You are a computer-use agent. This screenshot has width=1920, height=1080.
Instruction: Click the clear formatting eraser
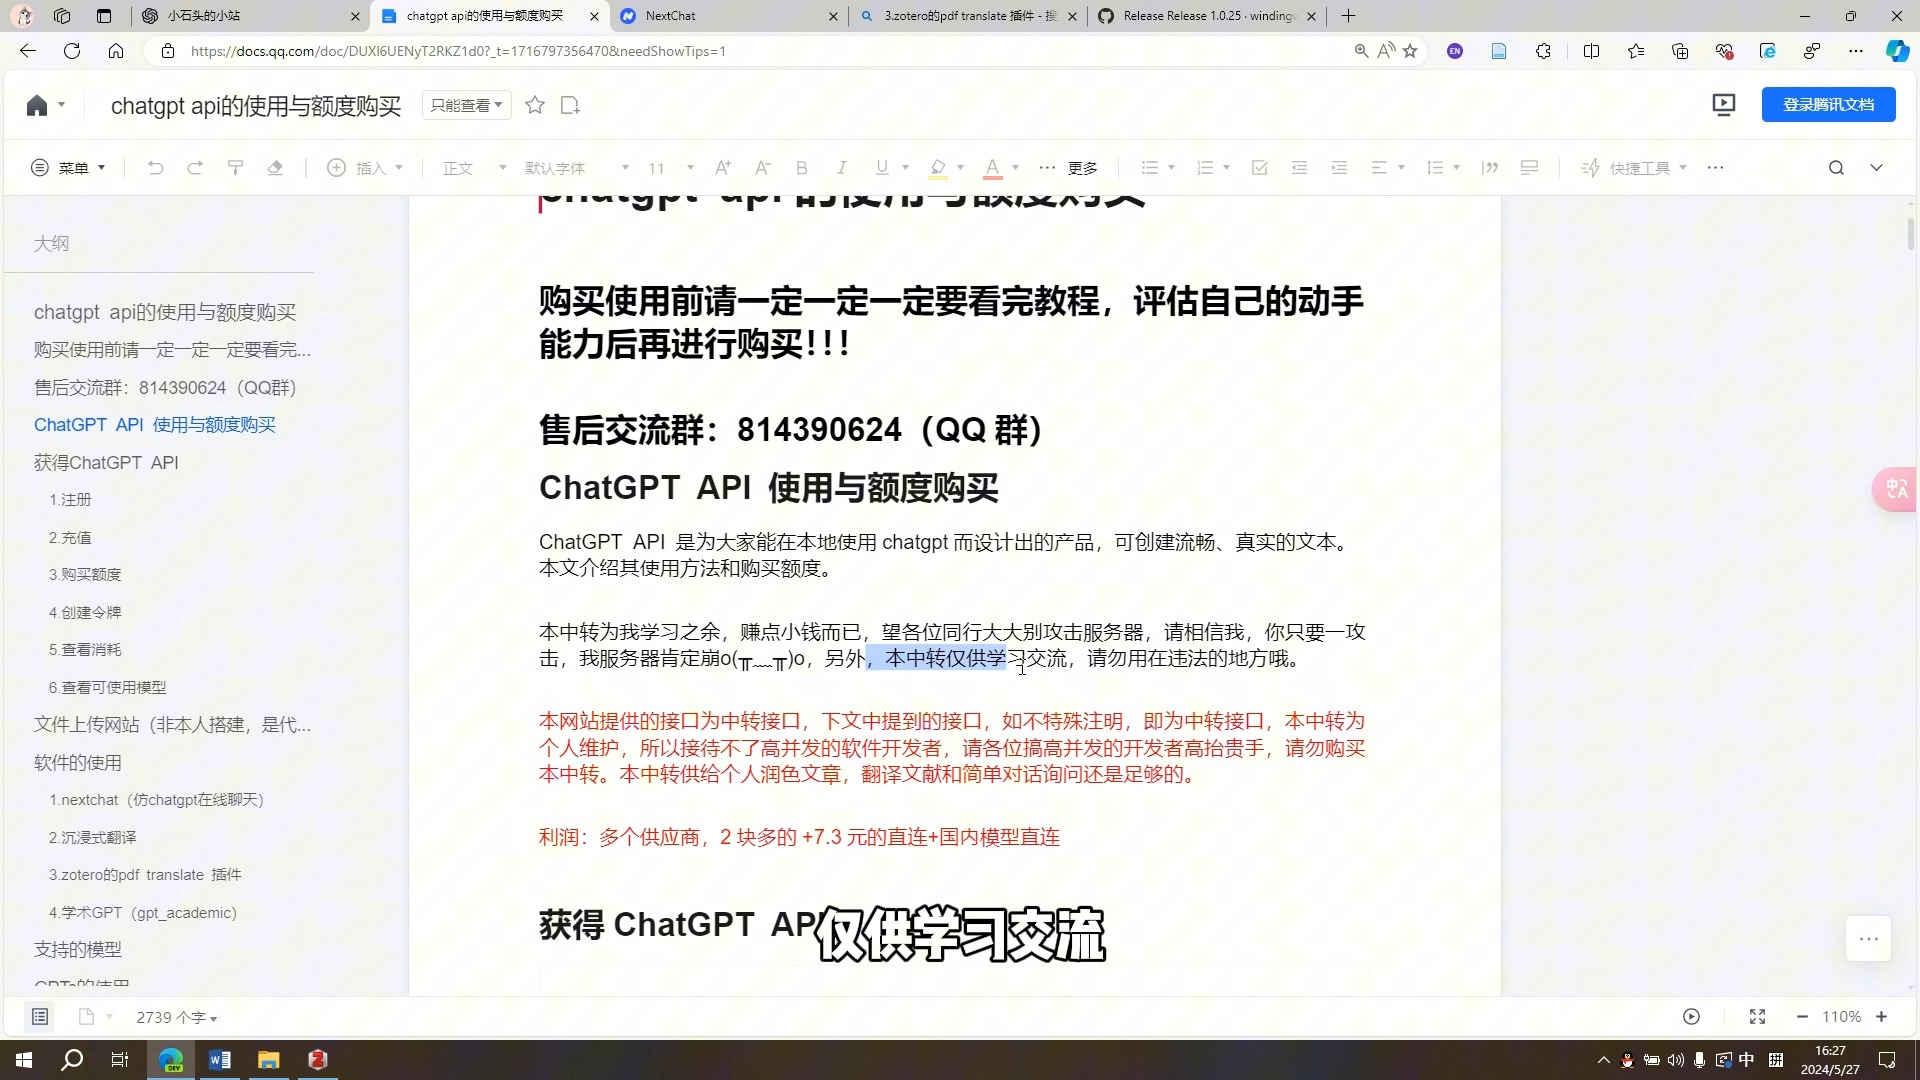[x=275, y=168]
